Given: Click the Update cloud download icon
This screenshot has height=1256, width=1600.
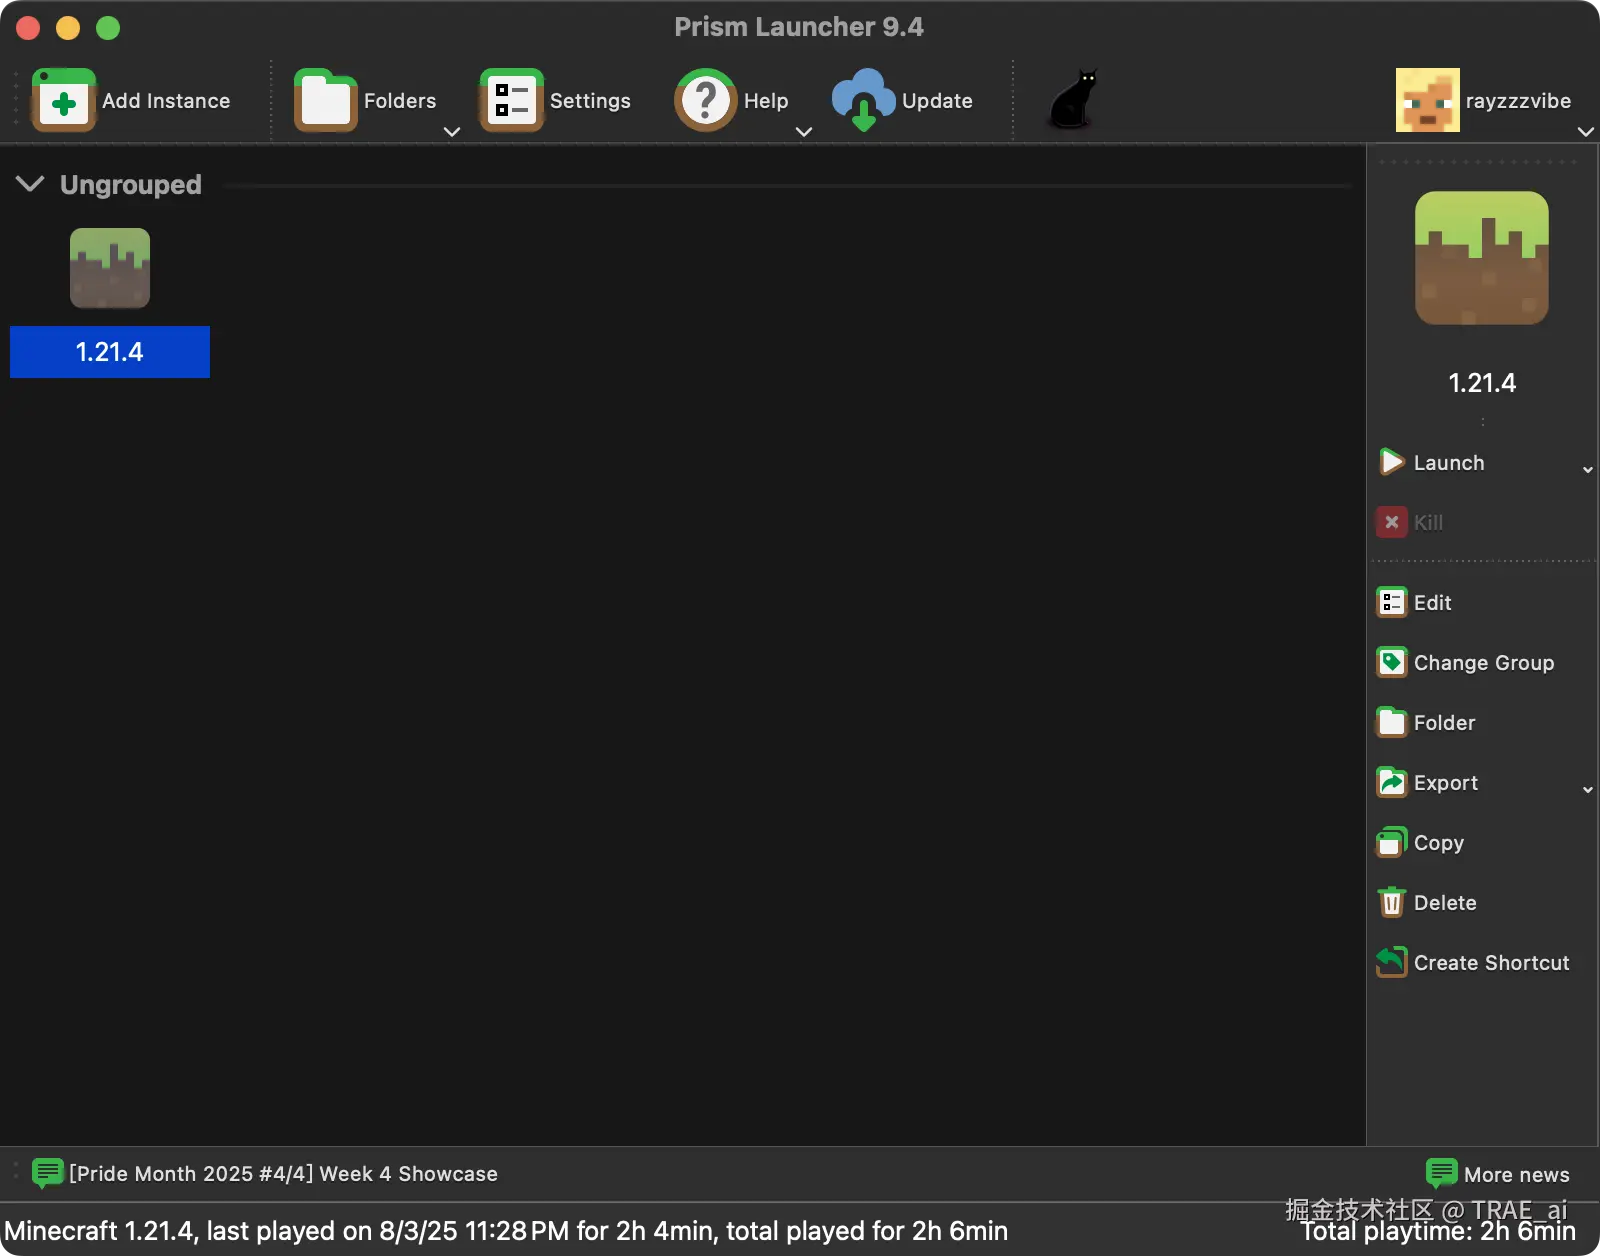Looking at the screenshot, I should coord(864,100).
